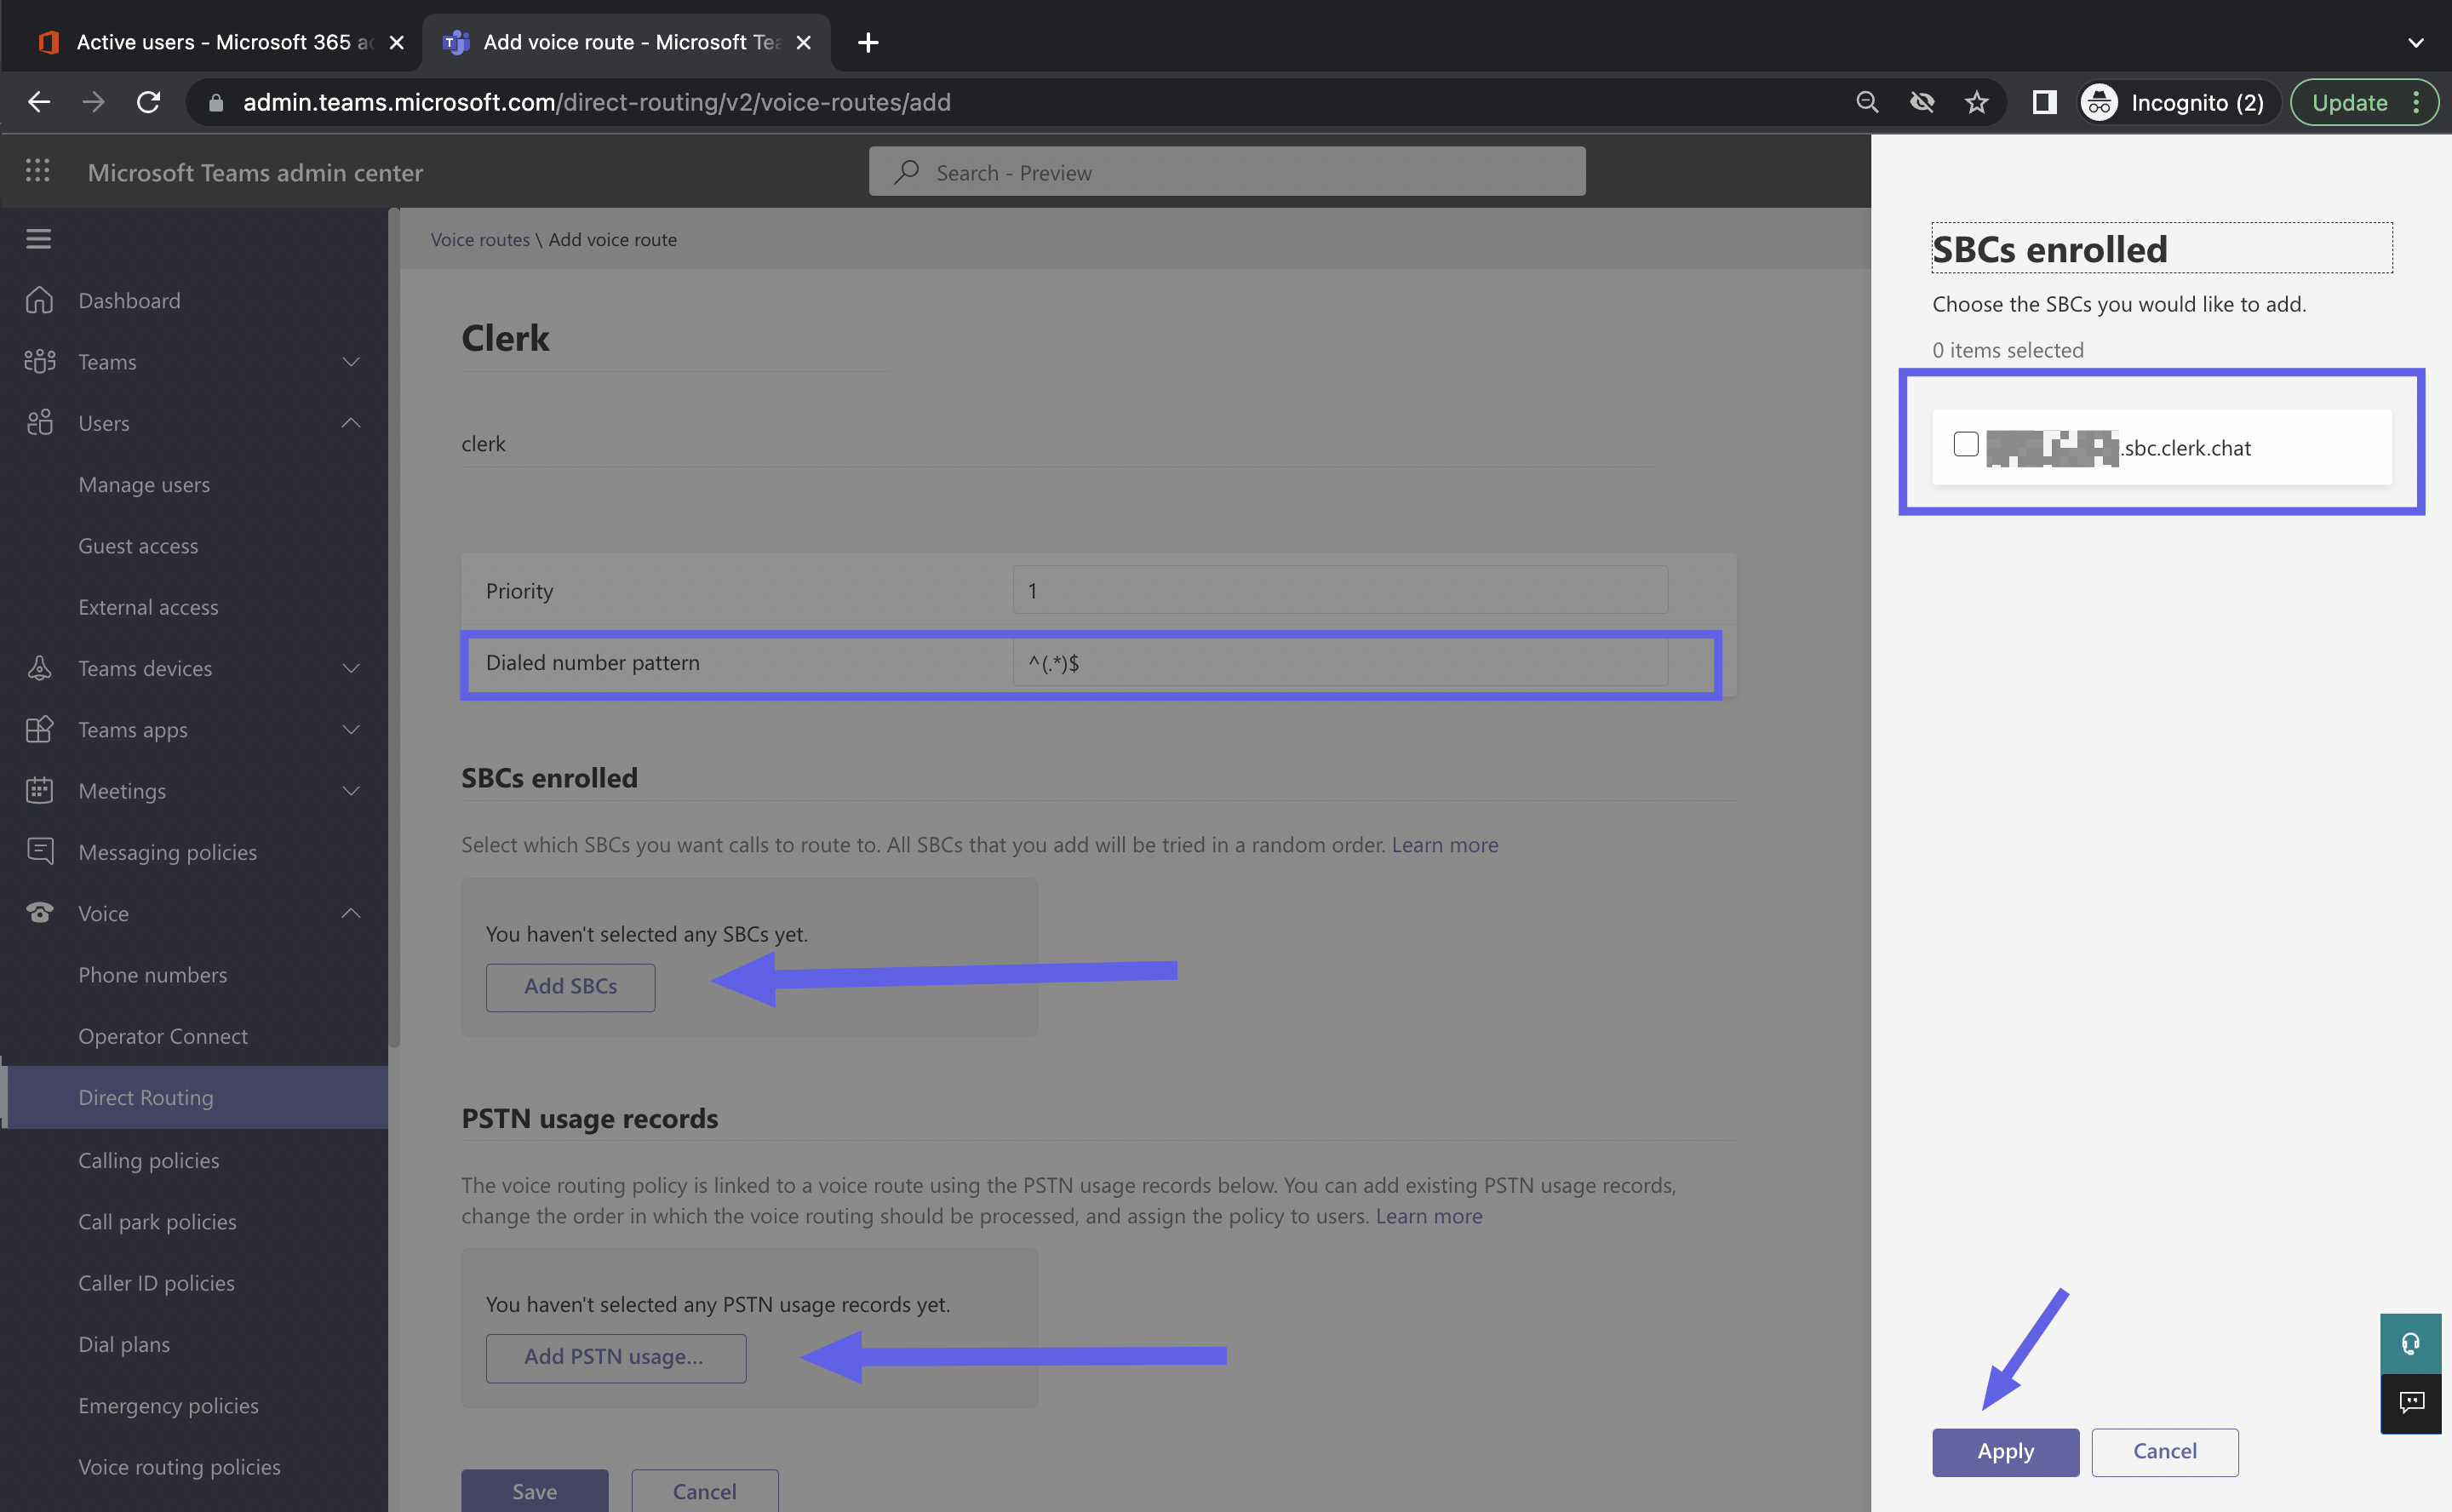Image resolution: width=2452 pixels, height=1512 pixels.
Task: Open tab search dropdown arrow
Action: click(x=2415, y=42)
